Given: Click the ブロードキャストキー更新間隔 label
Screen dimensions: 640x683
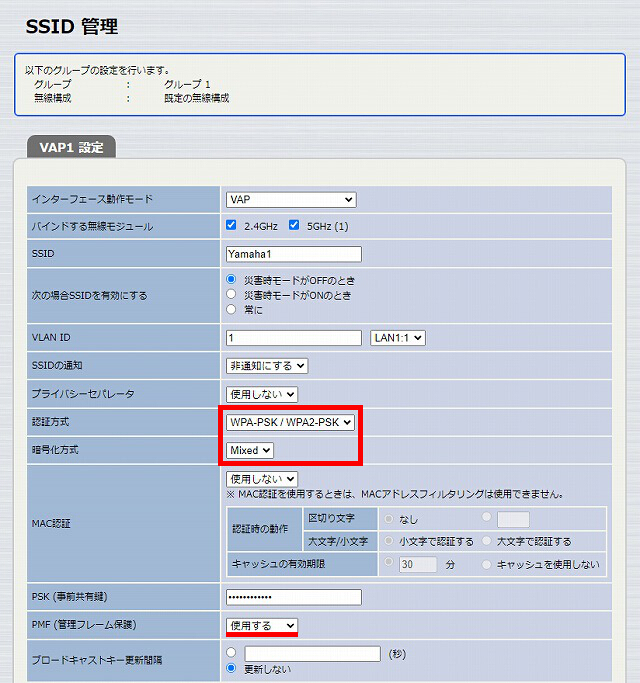Looking at the screenshot, I should pos(97,660).
